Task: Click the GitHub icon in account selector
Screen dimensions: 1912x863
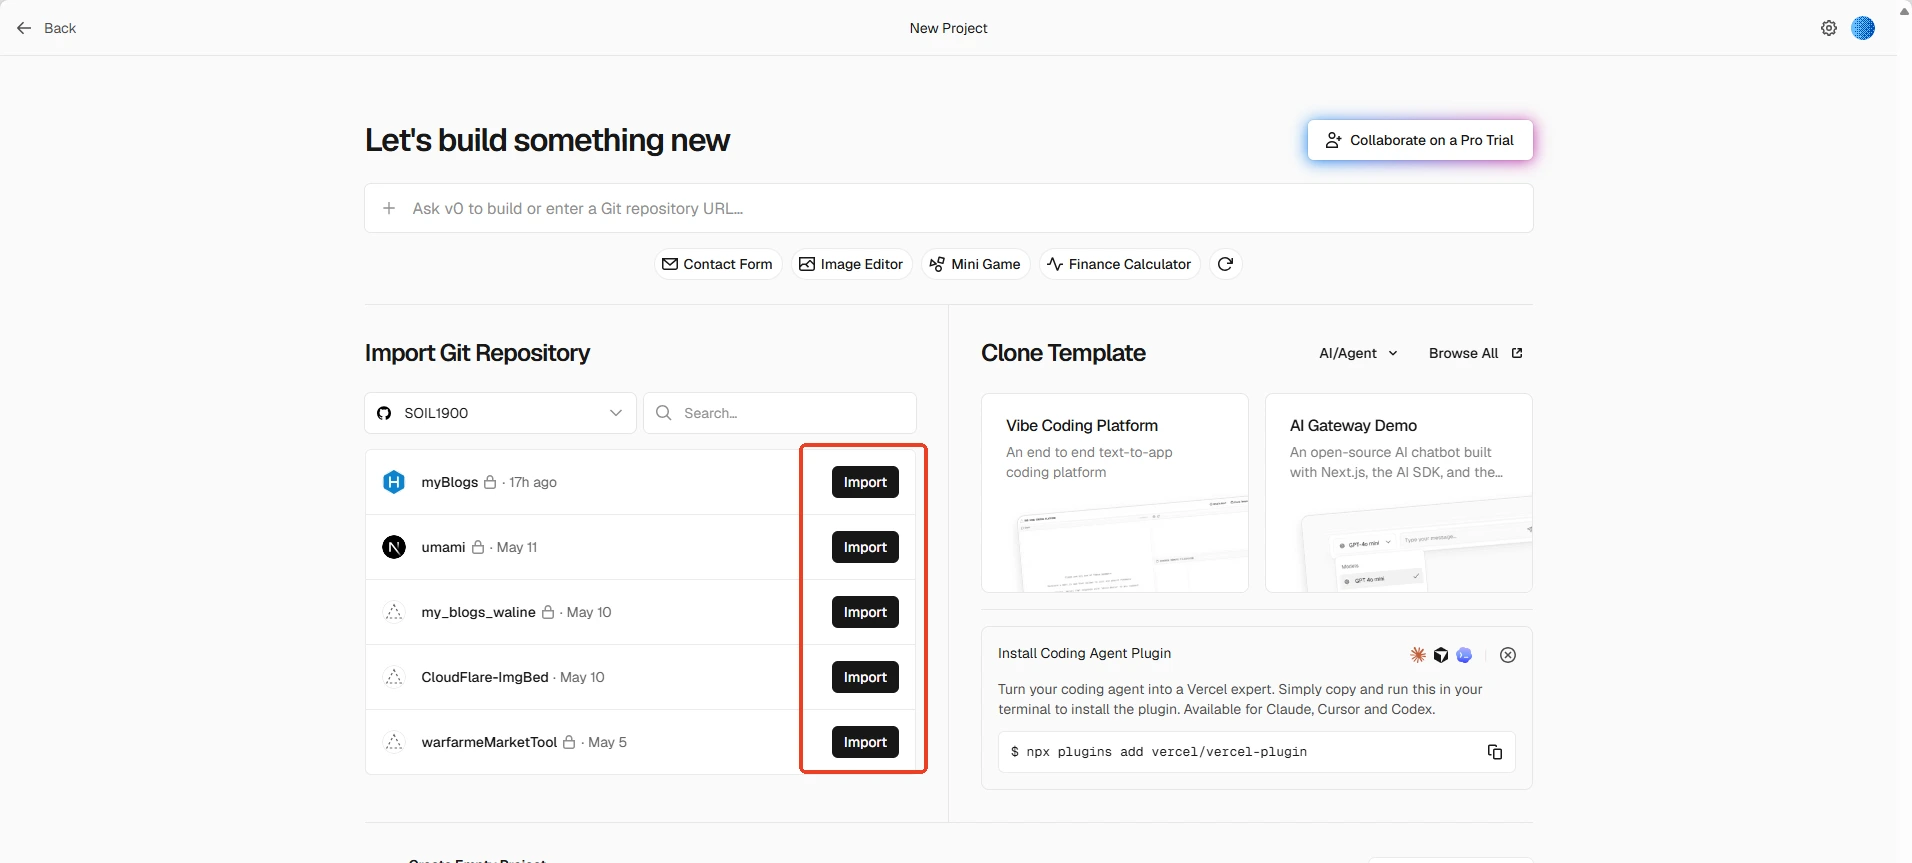Action: point(384,413)
